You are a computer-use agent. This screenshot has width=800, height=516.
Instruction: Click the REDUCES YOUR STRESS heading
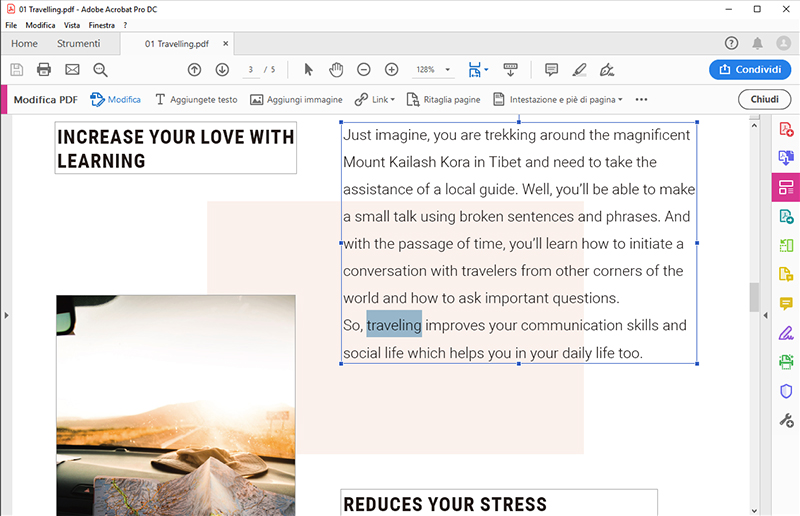point(445,504)
